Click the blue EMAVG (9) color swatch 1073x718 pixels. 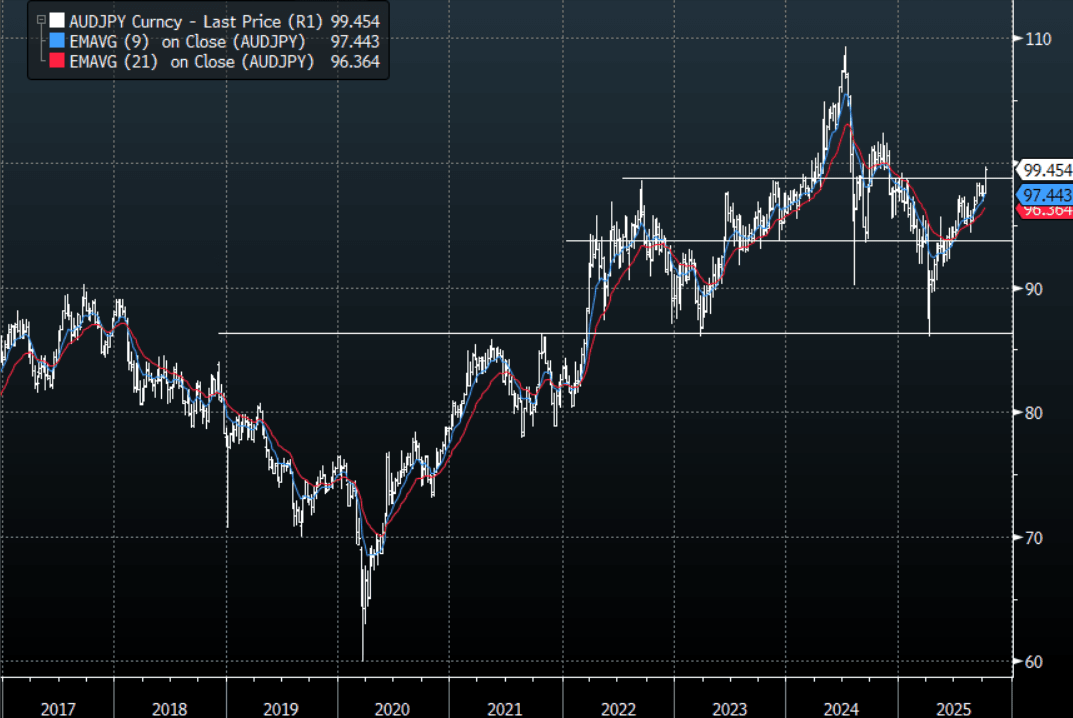pos(58,40)
